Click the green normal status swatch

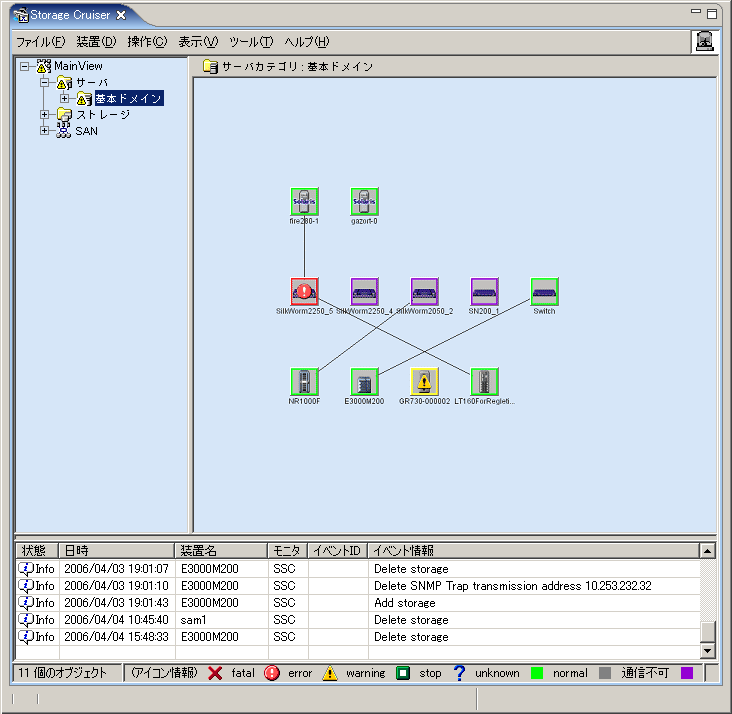coord(538,673)
